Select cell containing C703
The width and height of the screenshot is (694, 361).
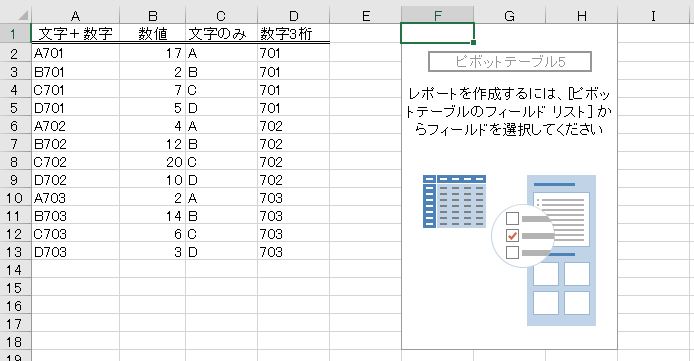click(75, 234)
